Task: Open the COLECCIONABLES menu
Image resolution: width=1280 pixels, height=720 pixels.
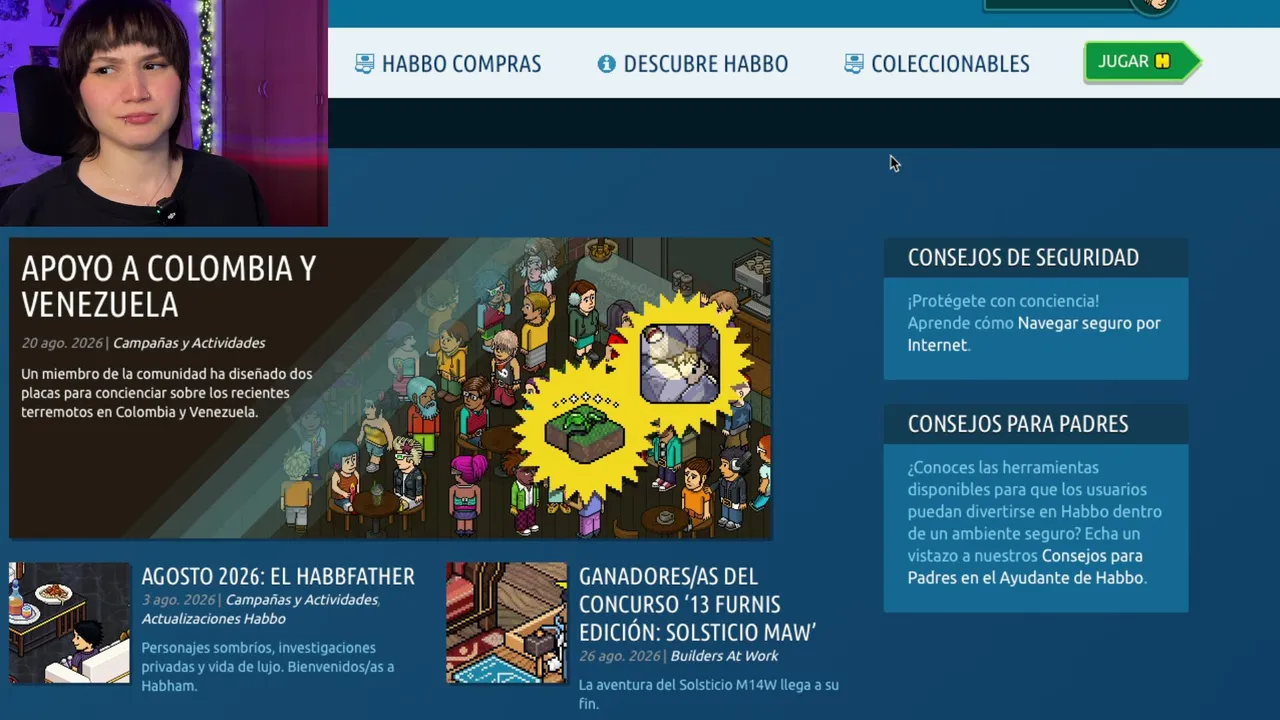Action: 937,64
